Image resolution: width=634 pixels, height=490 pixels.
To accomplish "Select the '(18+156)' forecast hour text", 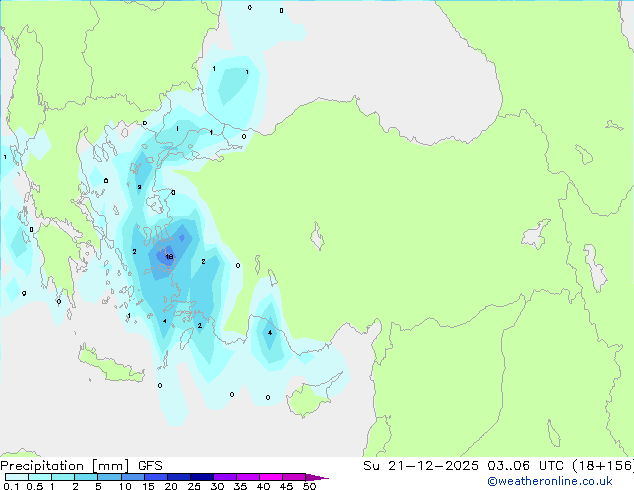I will click(602, 466).
